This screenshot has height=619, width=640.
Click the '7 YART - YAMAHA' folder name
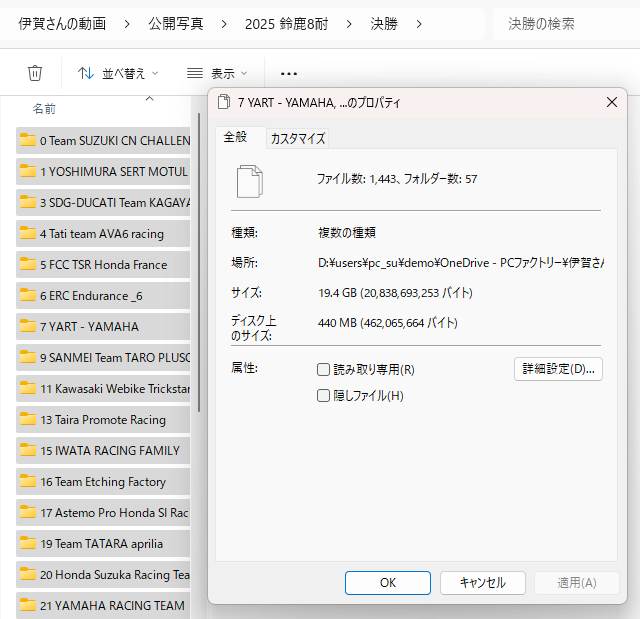(89, 327)
